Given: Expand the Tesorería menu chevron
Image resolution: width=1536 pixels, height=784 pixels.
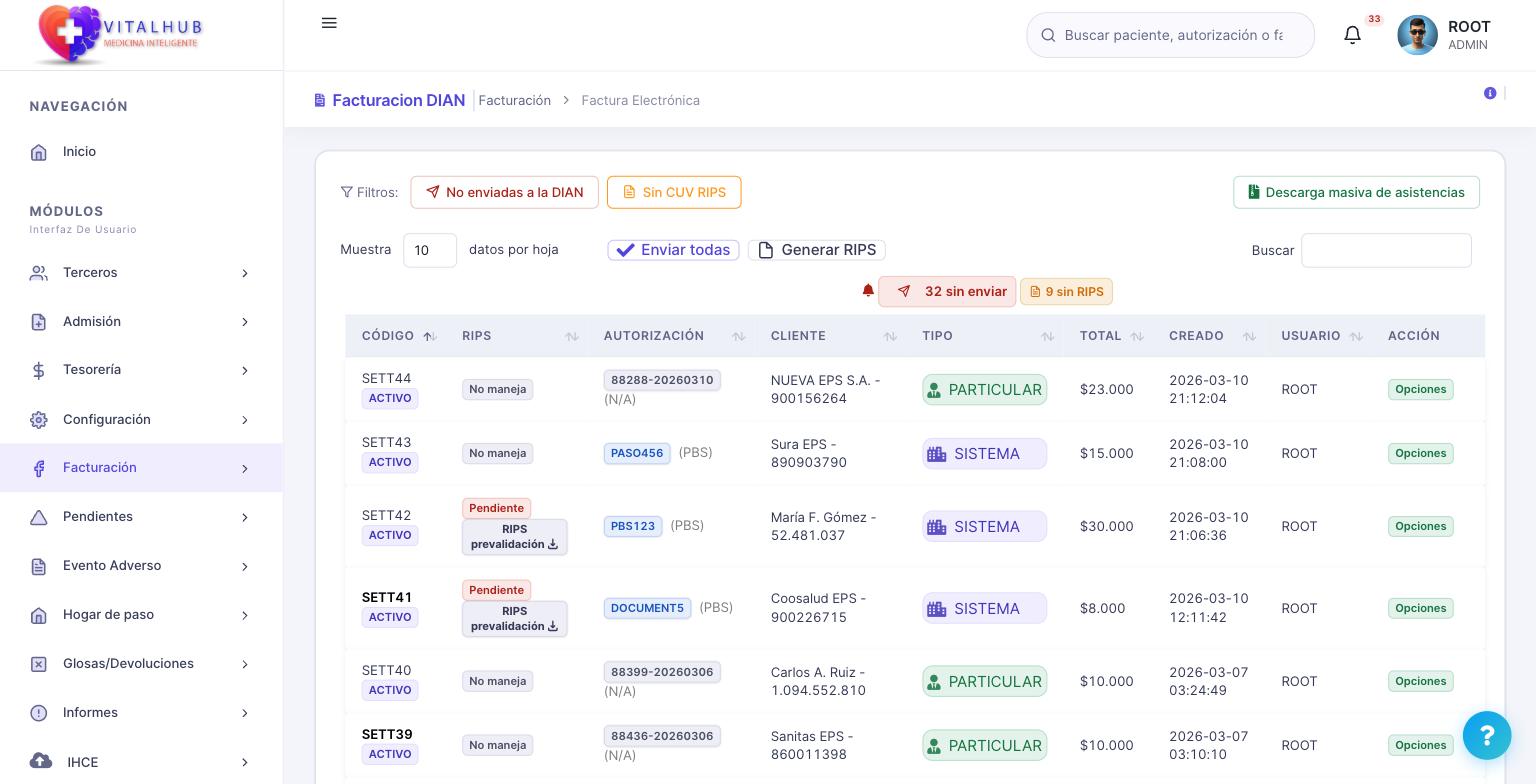Looking at the screenshot, I should [x=245, y=371].
